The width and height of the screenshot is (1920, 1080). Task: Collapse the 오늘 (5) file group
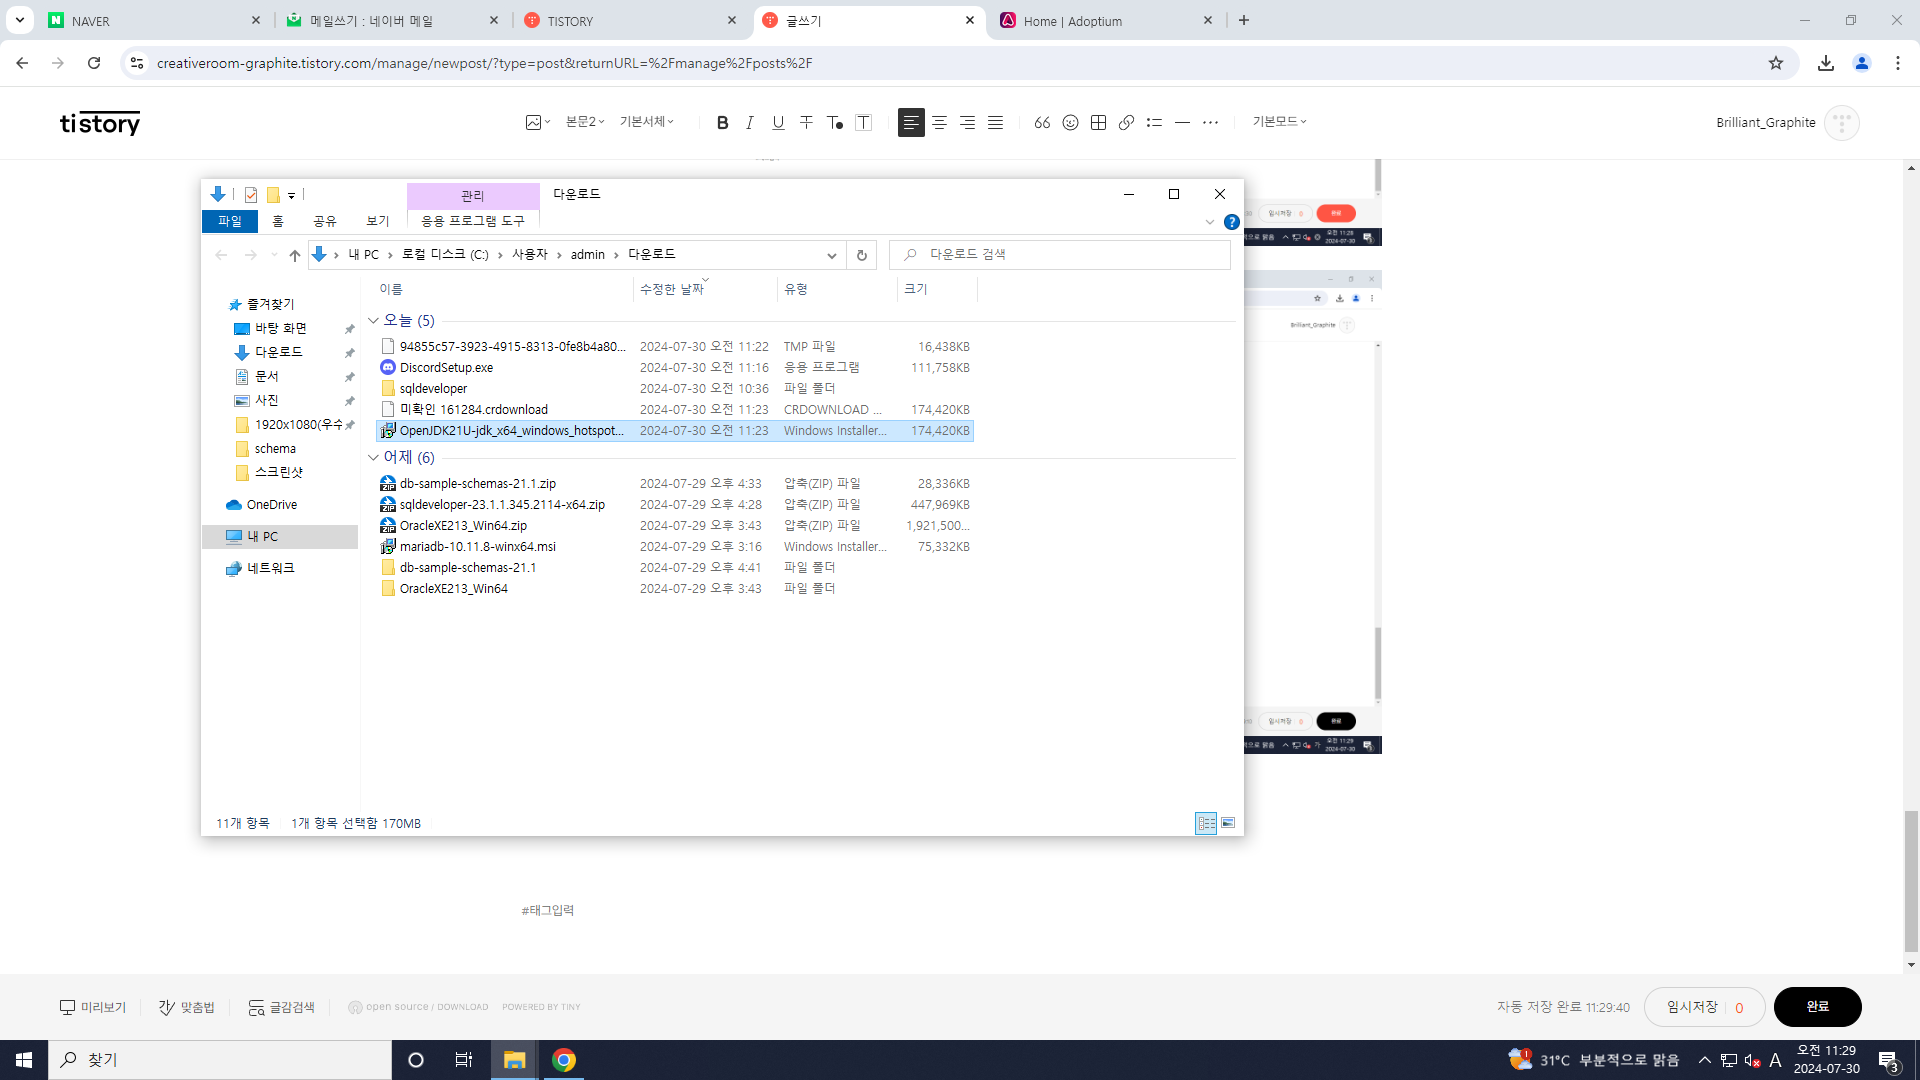[x=373, y=321]
